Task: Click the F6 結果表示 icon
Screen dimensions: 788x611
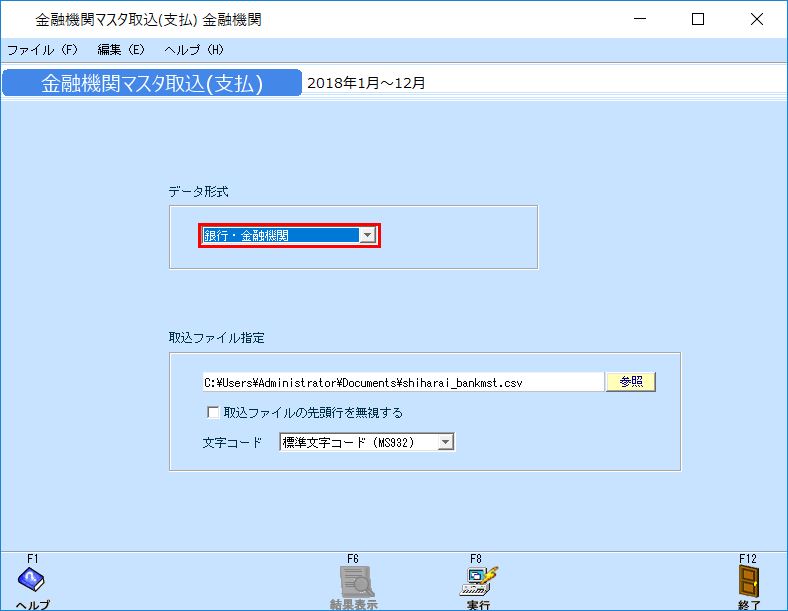Action: (356, 582)
